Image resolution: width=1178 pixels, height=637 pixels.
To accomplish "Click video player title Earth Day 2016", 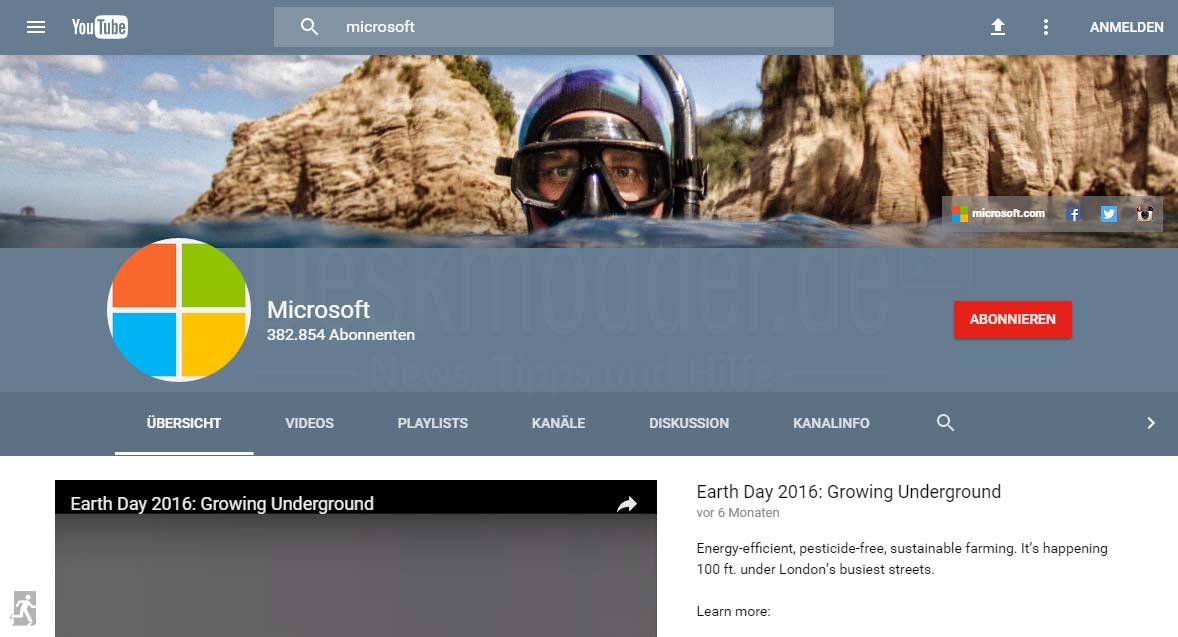I will 222,503.
